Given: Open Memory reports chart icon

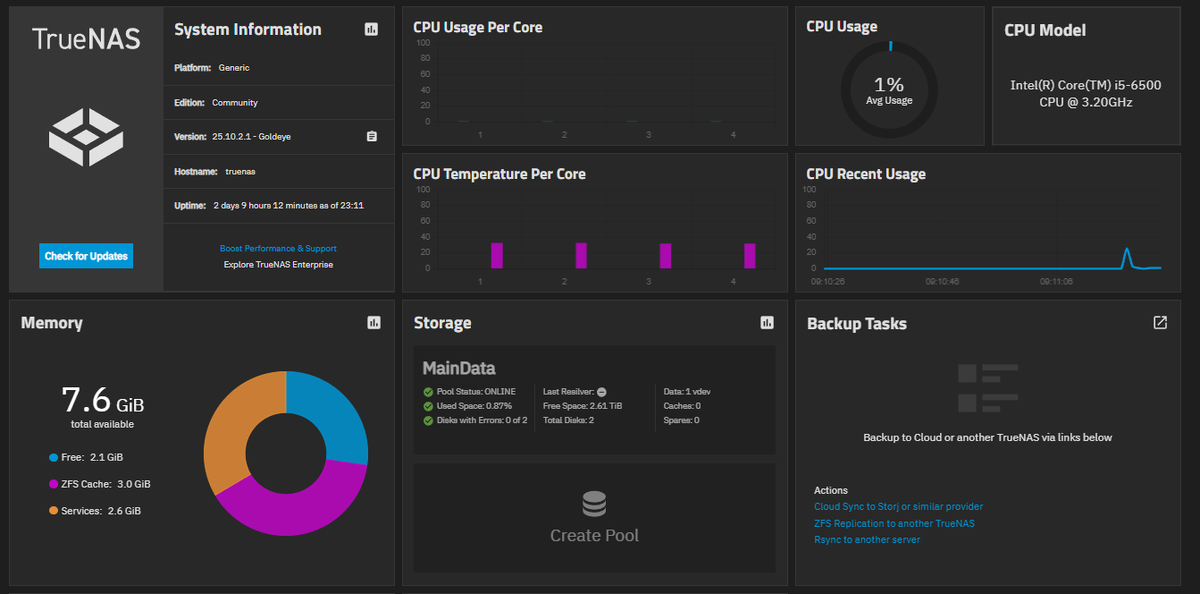Looking at the screenshot, I should [374, 323].
